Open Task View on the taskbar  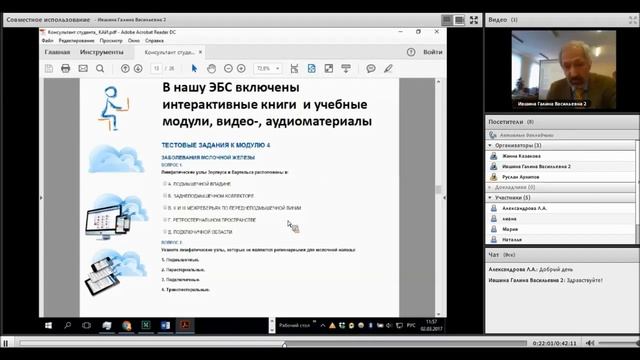pyautogui.click(x=87, y=325)
